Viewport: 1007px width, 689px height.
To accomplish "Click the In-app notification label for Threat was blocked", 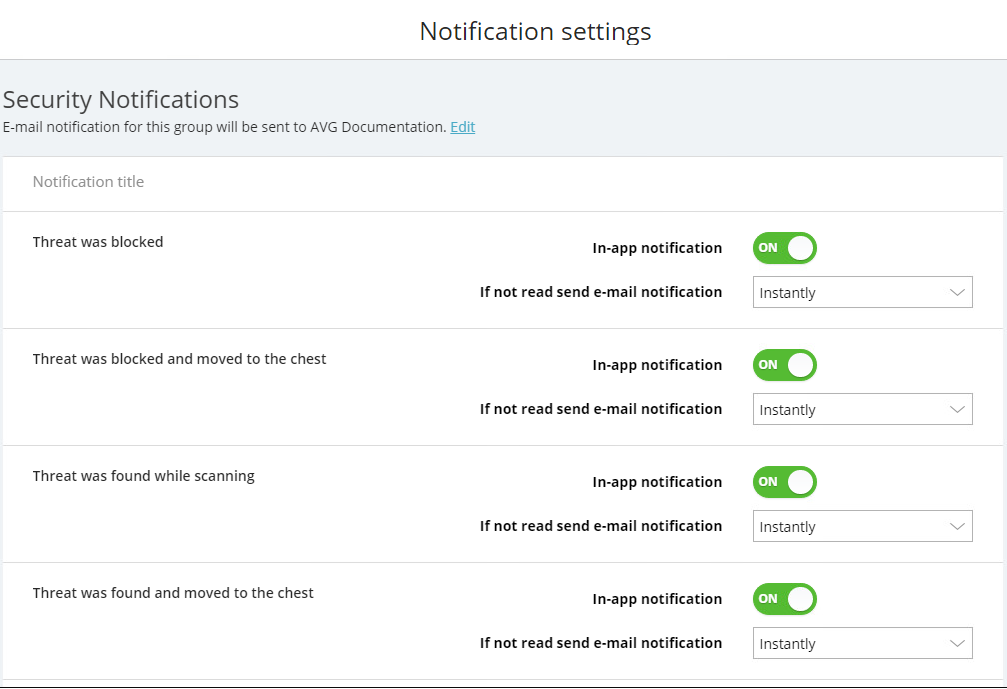I will [x=657, y=248].
